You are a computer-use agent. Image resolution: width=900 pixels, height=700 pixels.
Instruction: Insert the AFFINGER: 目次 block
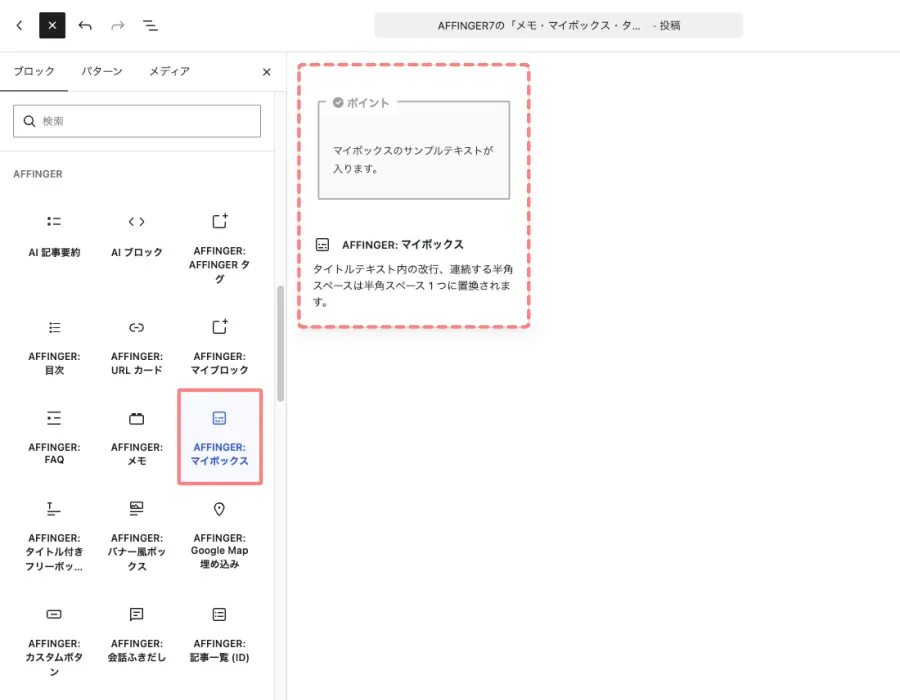54,348
